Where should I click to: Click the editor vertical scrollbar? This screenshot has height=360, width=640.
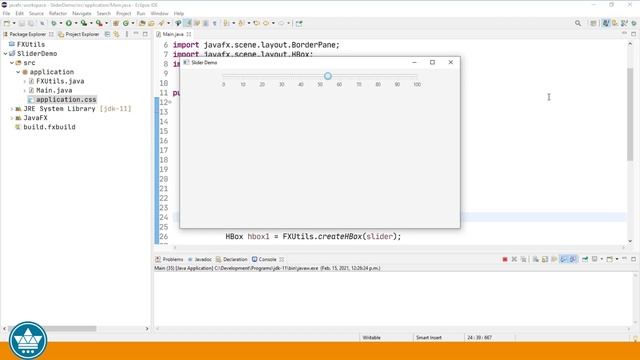coord(630,114)
